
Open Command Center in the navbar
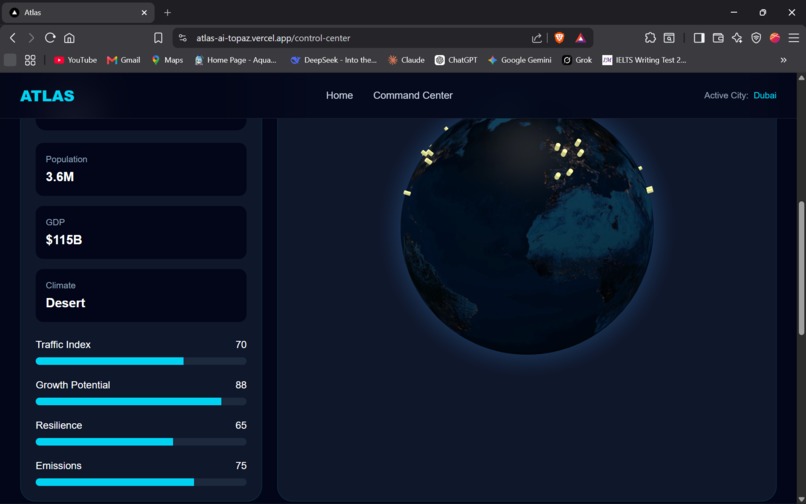413,95
